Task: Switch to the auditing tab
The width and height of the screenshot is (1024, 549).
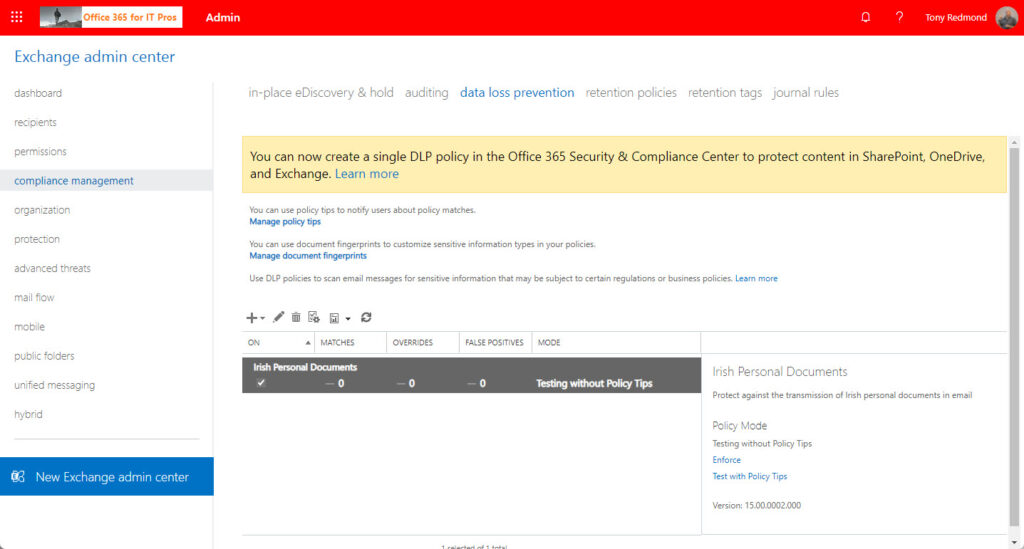Action: [x=426, y=93]
